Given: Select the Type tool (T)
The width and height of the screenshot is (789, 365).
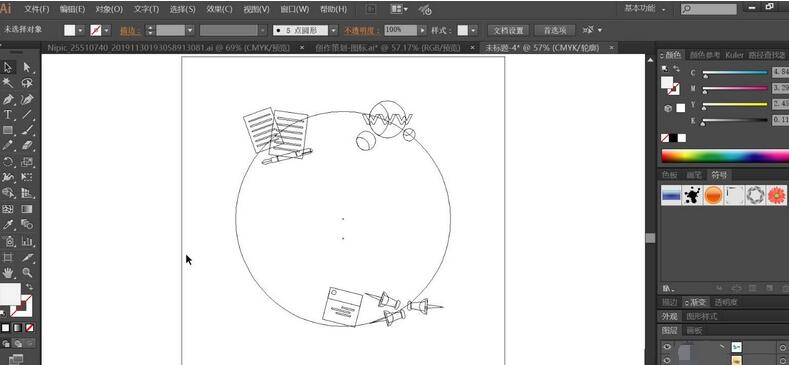Looking at the screenshot, I should [8, 114].
